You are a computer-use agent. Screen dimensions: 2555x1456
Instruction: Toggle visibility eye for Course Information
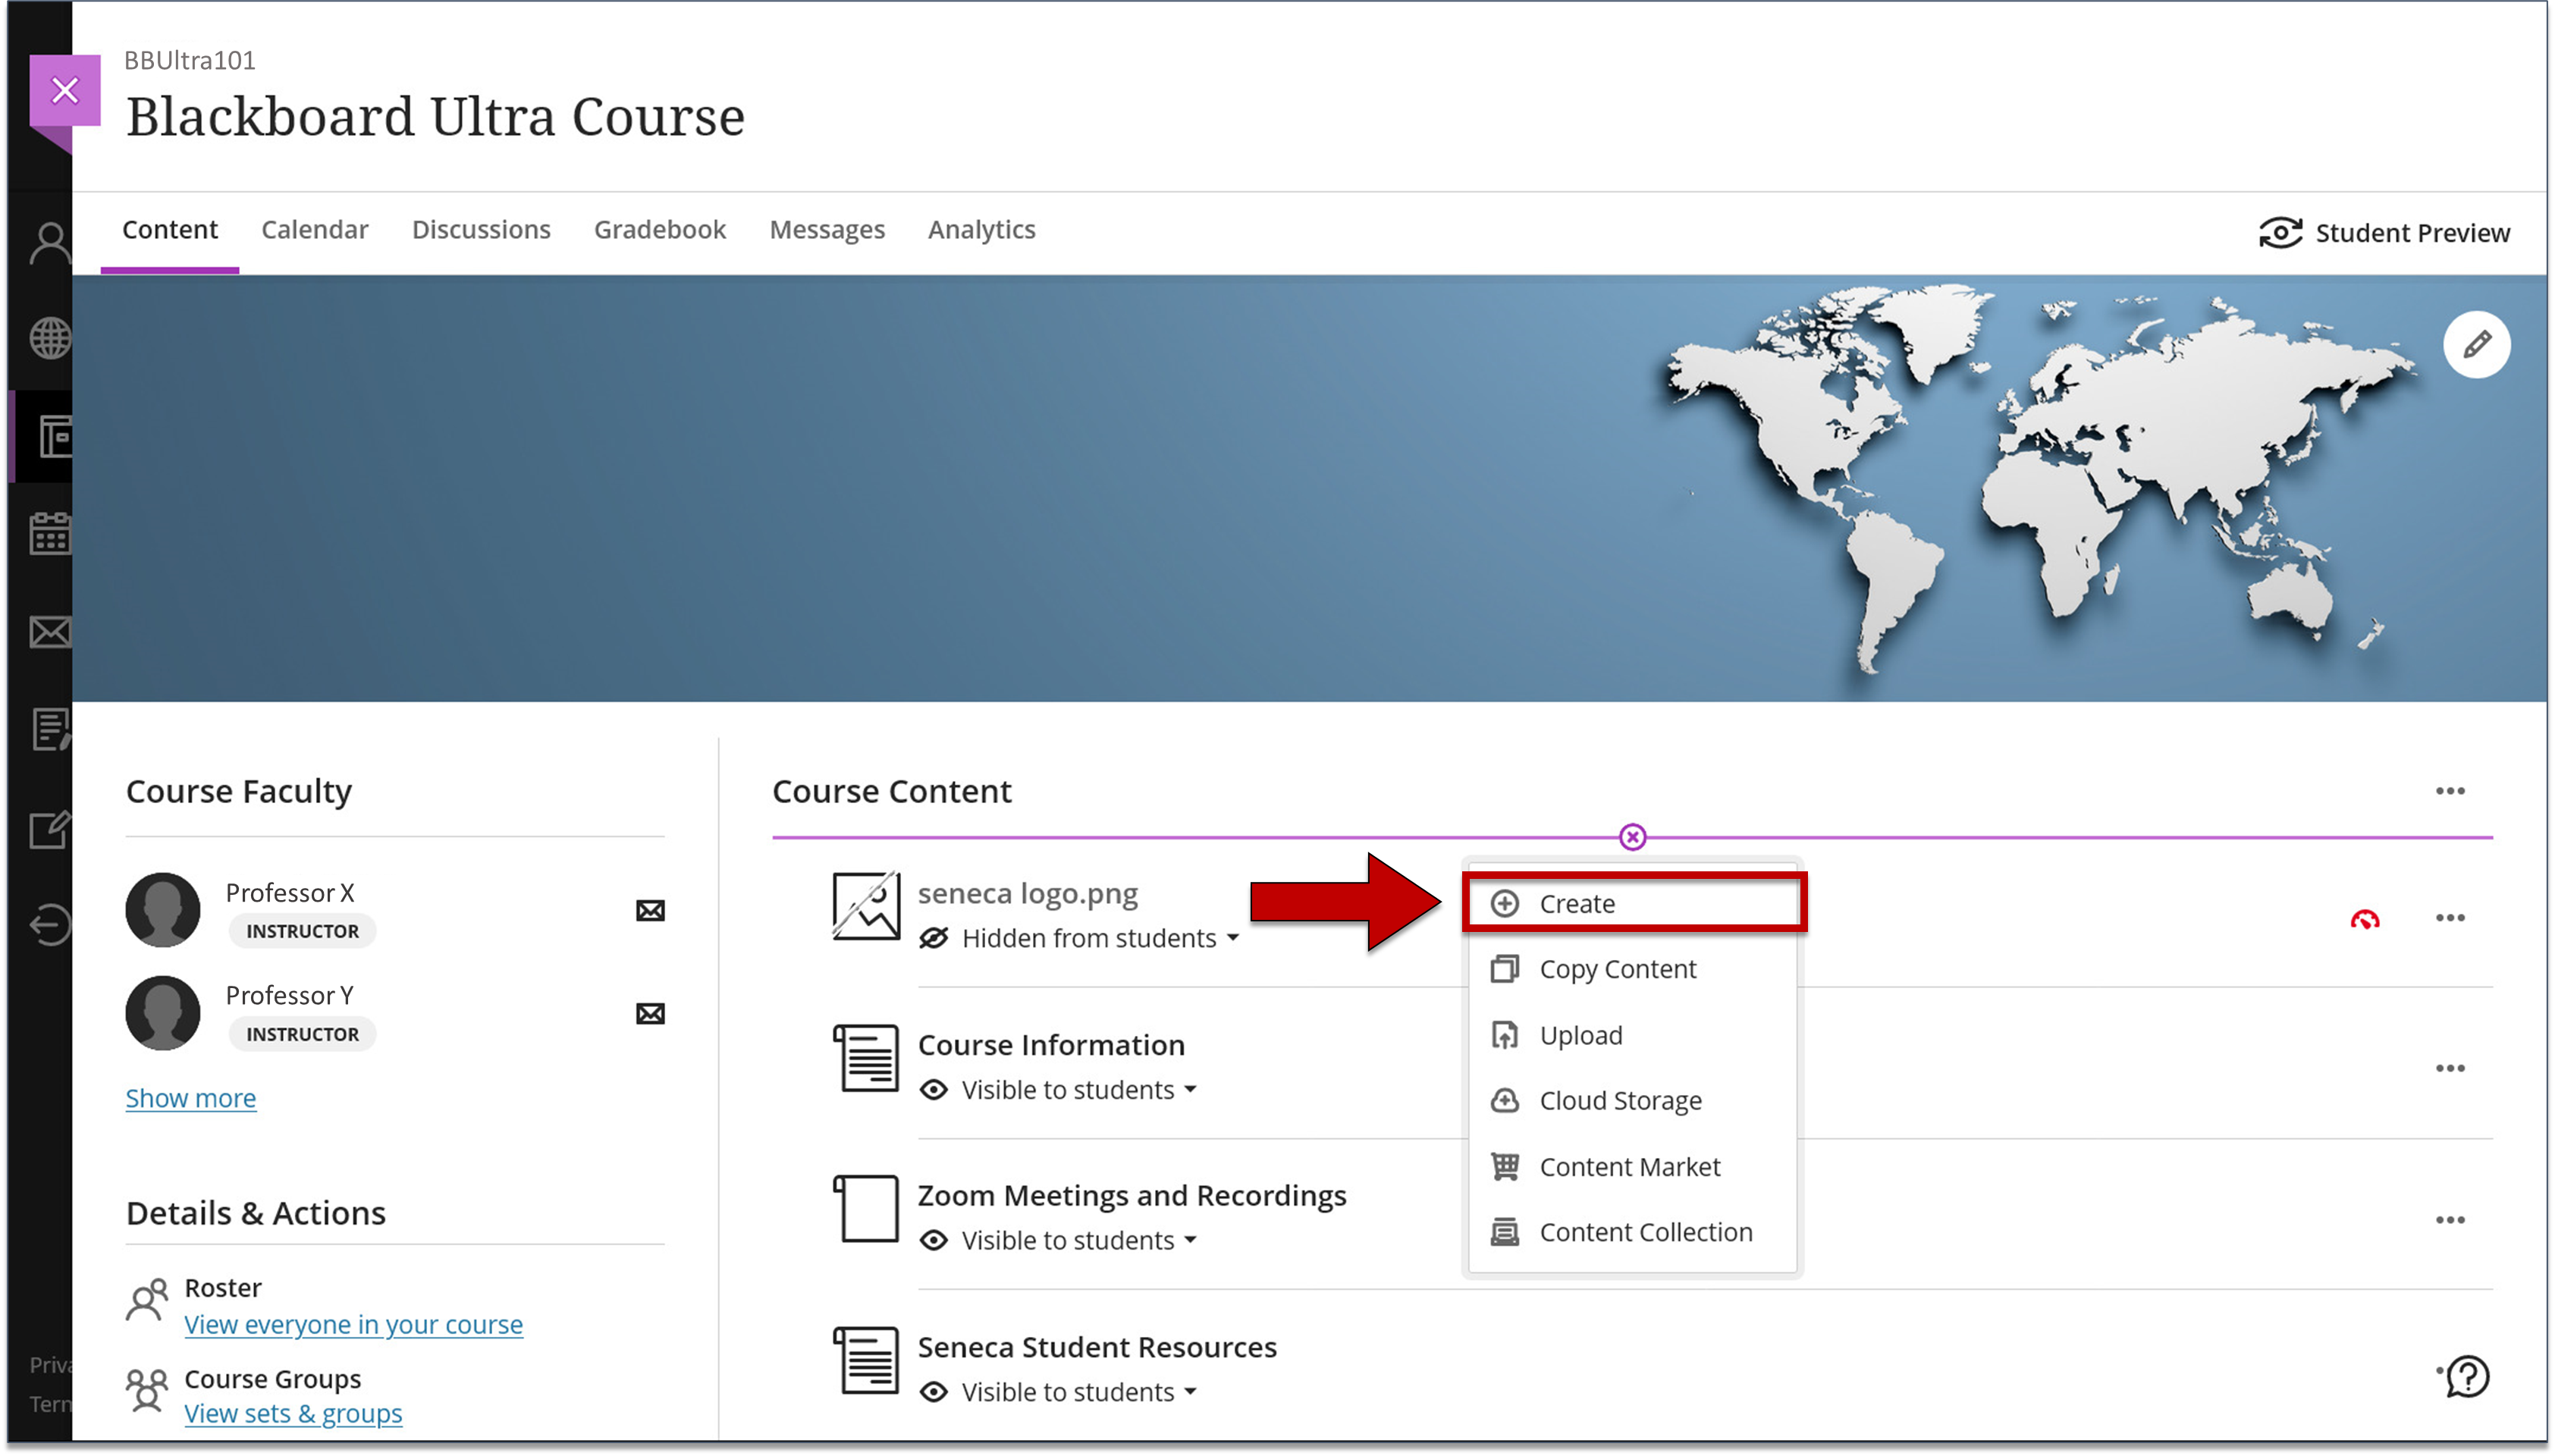point(933,1089)
